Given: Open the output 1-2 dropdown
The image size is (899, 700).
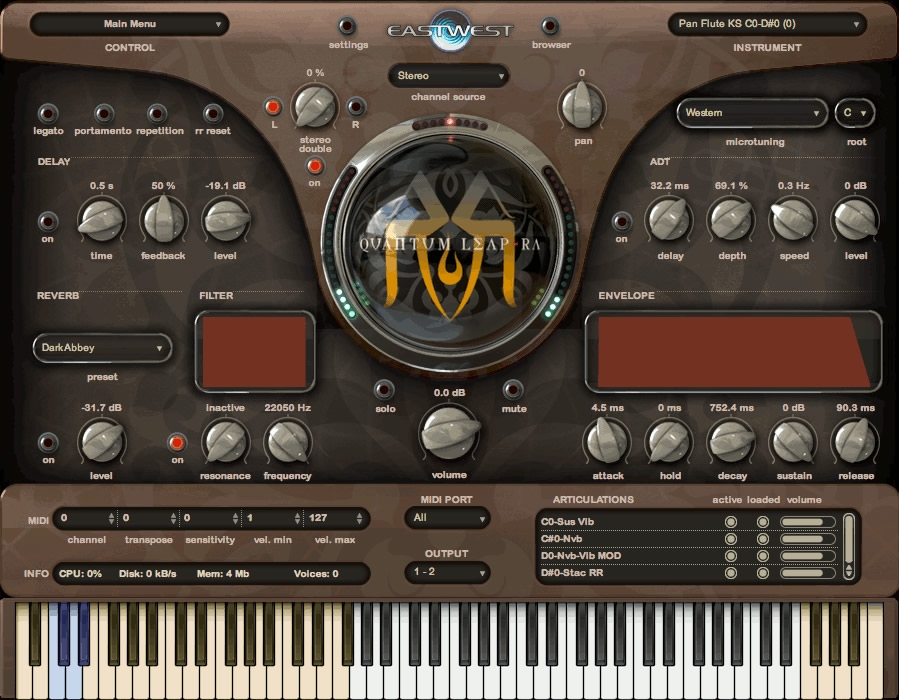Looking at the screenshot, I should tap(447, 572).
